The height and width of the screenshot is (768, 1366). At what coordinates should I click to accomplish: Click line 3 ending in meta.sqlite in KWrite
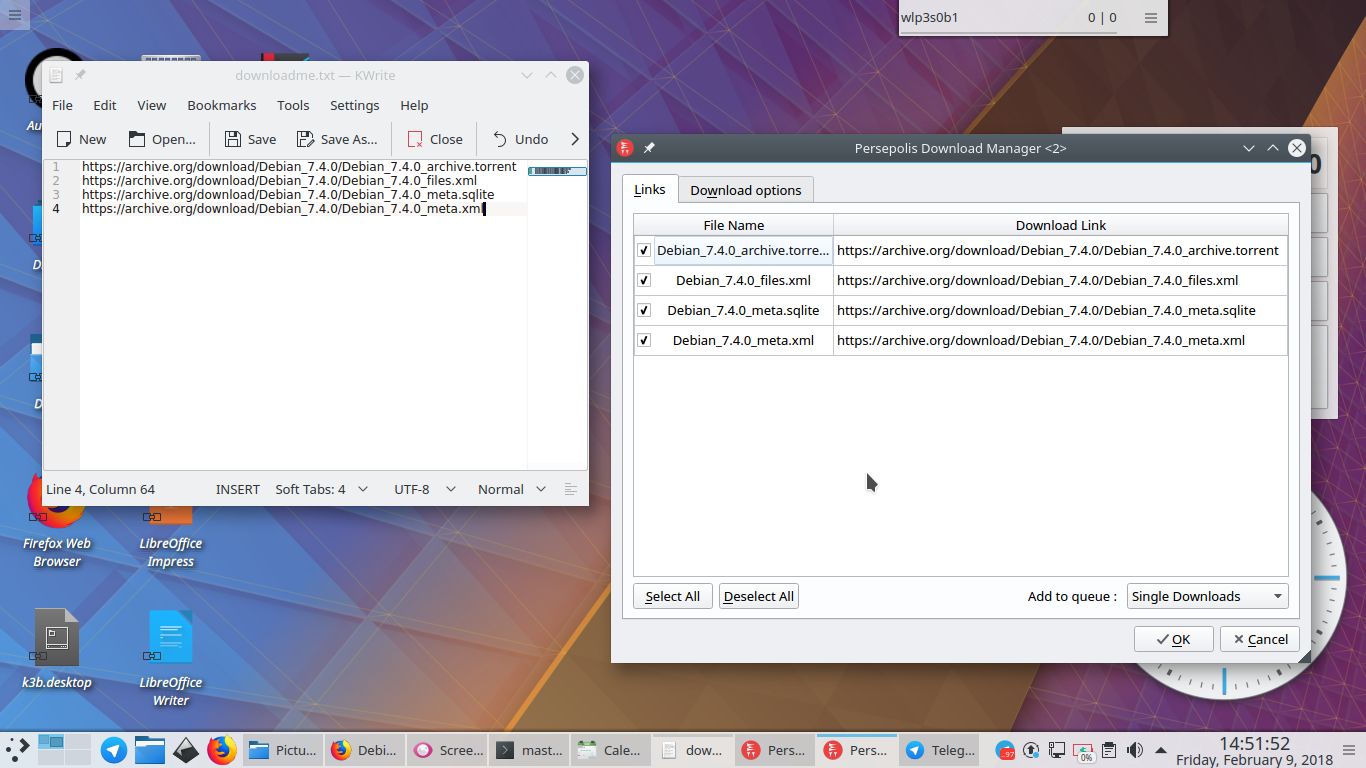click(x=288, y=195)
